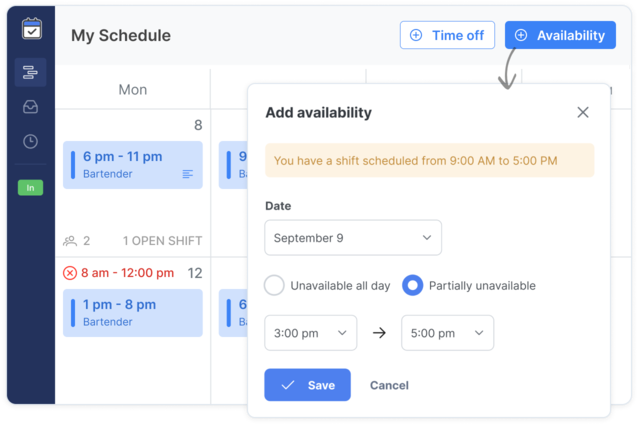Open the time clock sidebar icon
This screenshot has width=638, height=425.
[x=30, y=141]
